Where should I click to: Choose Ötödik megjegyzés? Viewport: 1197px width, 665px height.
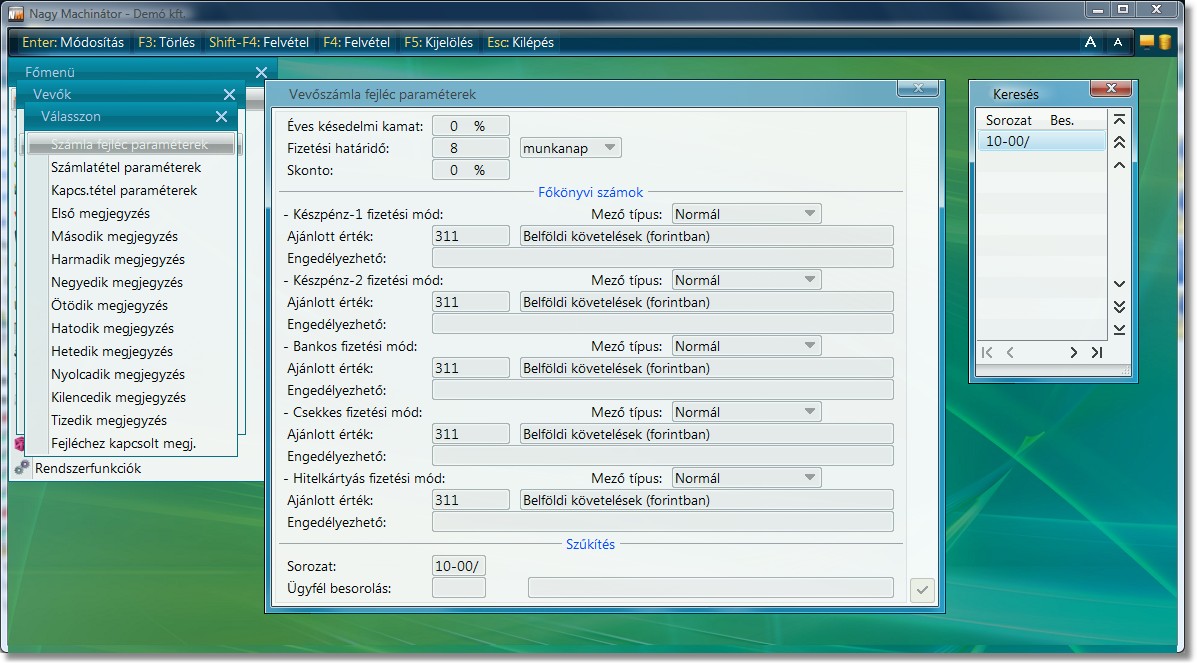click(x=109, y=305)
